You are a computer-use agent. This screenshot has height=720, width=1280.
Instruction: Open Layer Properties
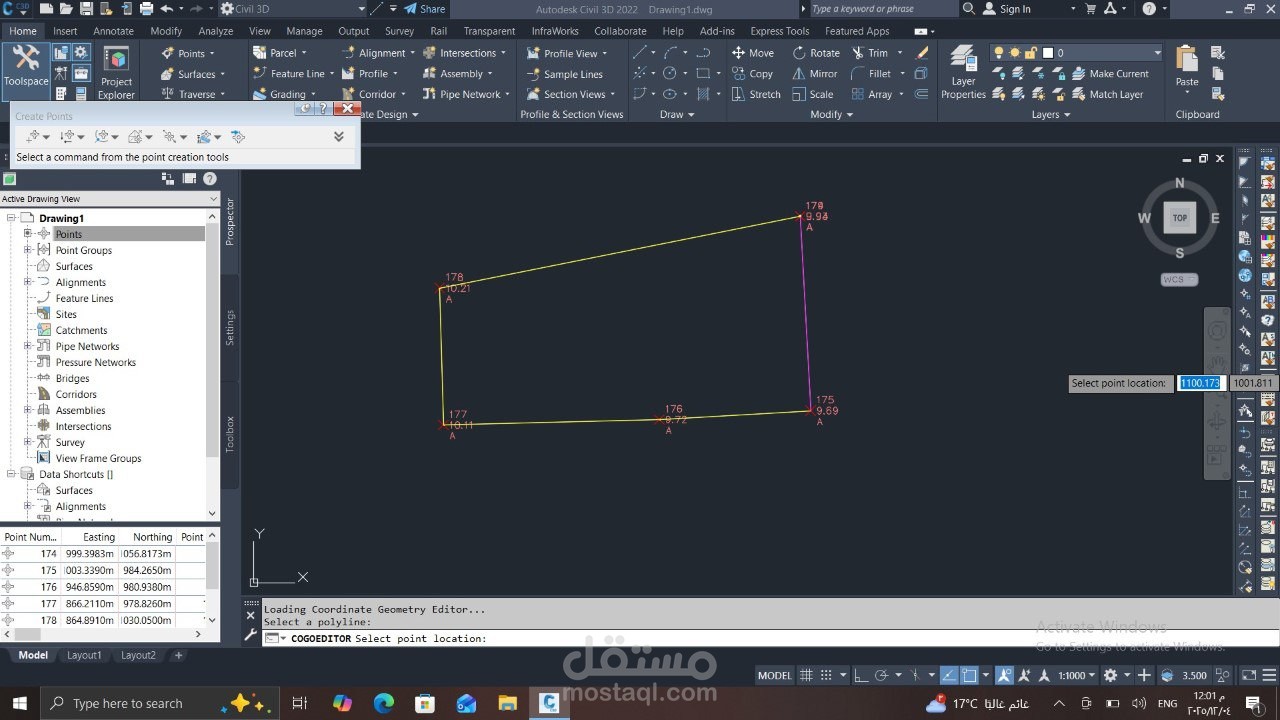963,72
